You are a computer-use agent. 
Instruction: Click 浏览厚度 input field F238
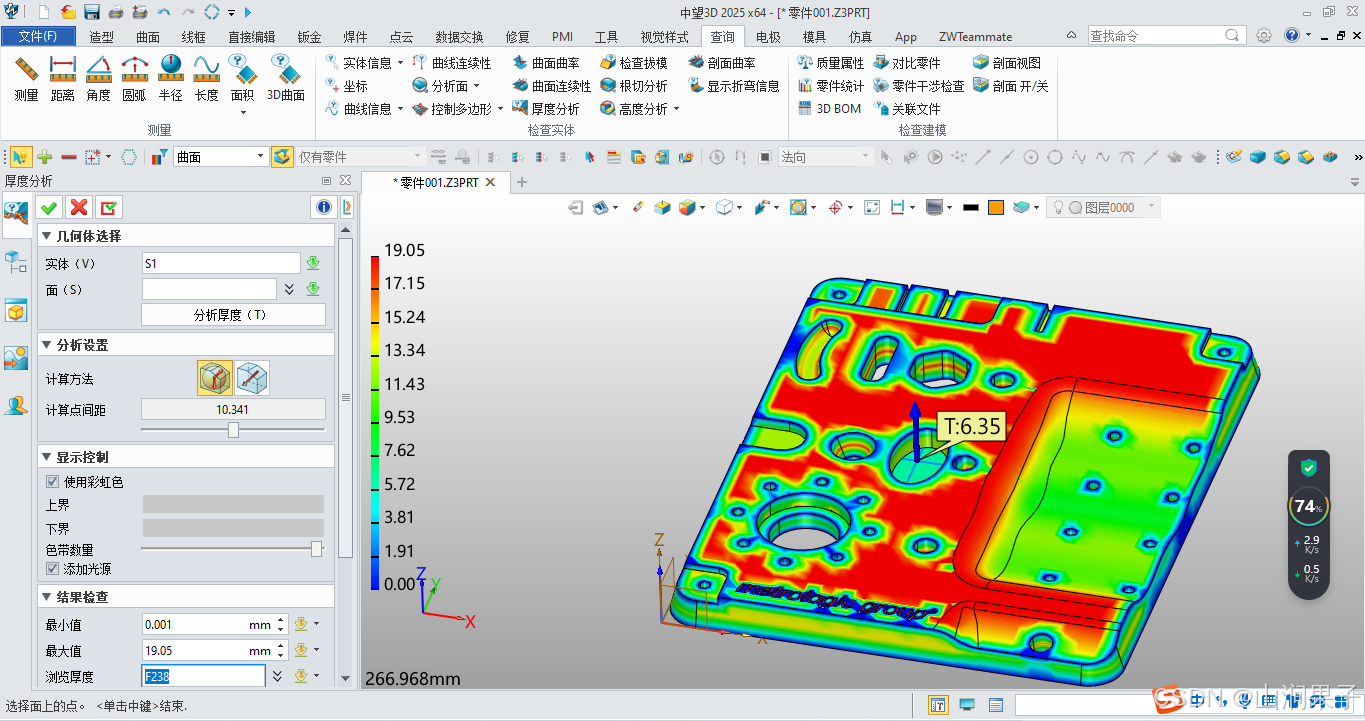coord(204,677)
